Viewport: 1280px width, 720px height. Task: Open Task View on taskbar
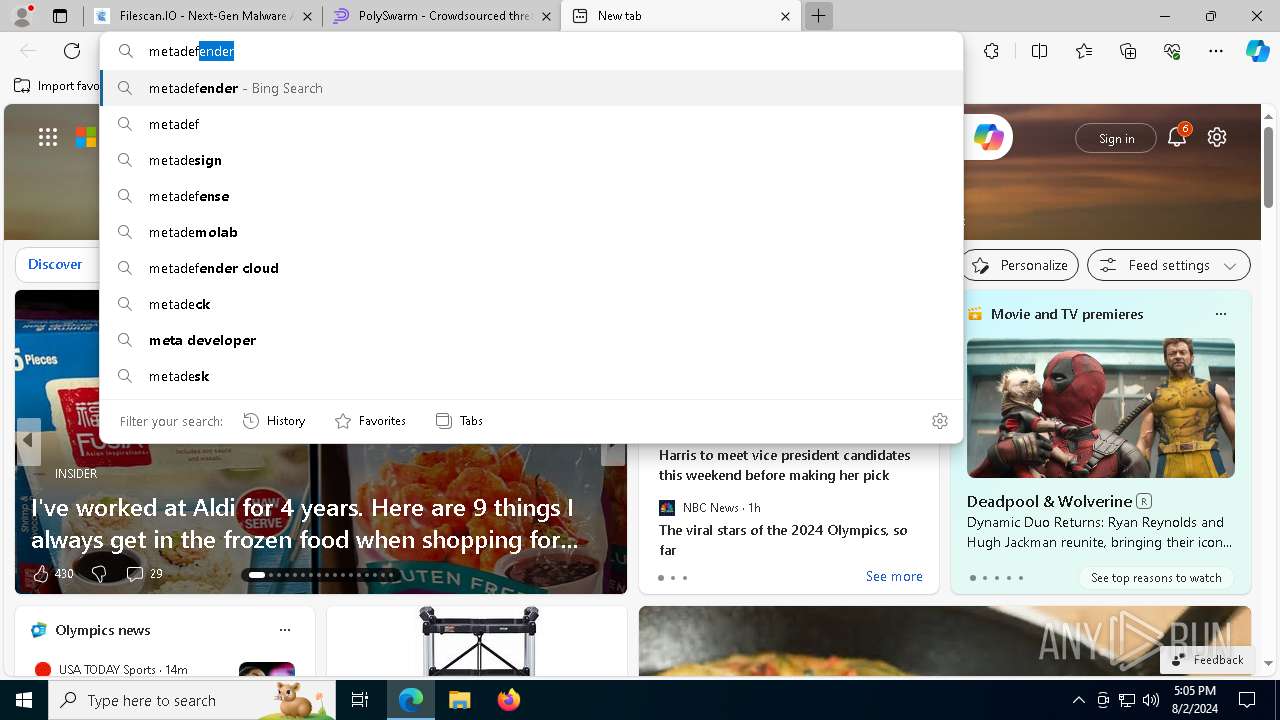(x=360, y=701)
